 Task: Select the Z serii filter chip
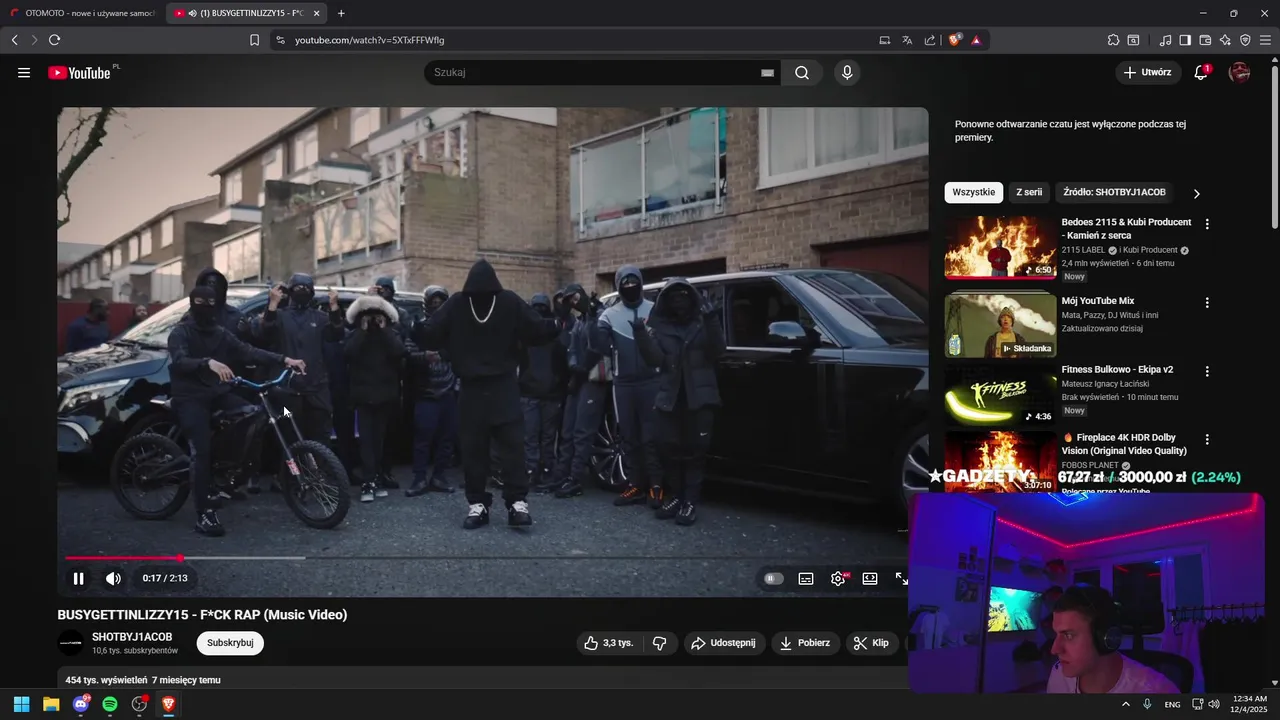click(x=1029, y=192)
